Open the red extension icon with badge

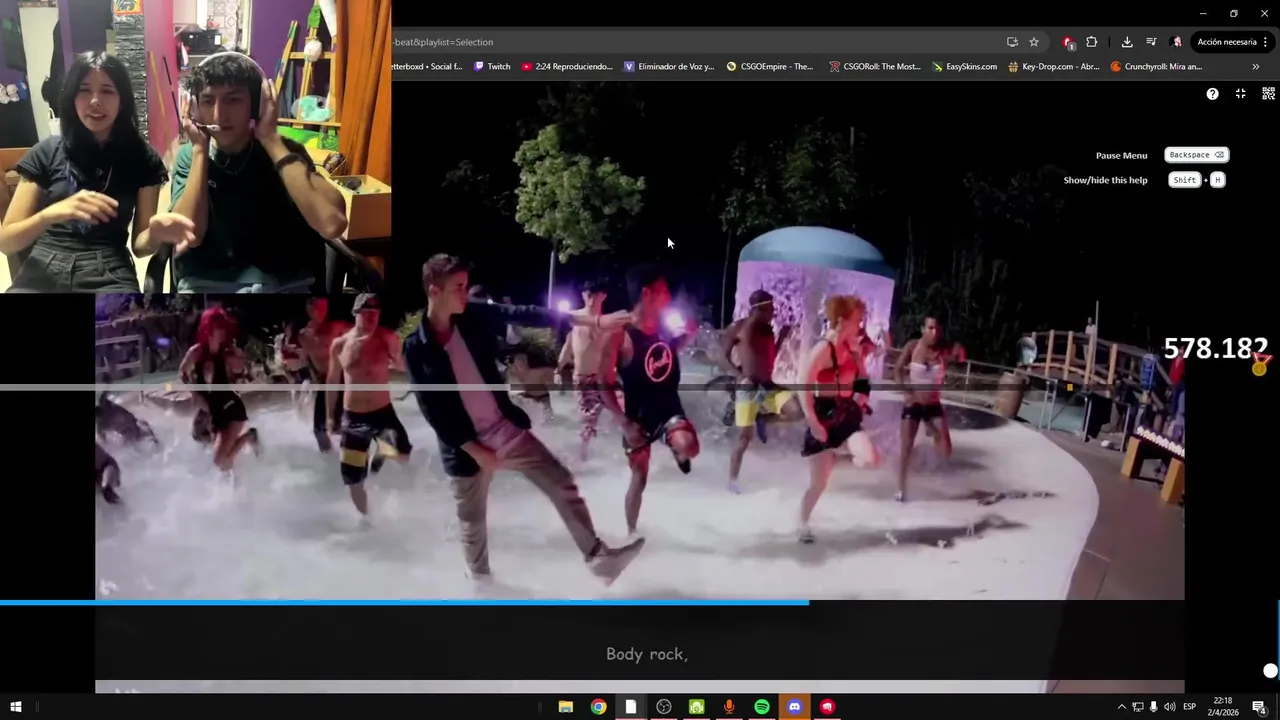1068,42
